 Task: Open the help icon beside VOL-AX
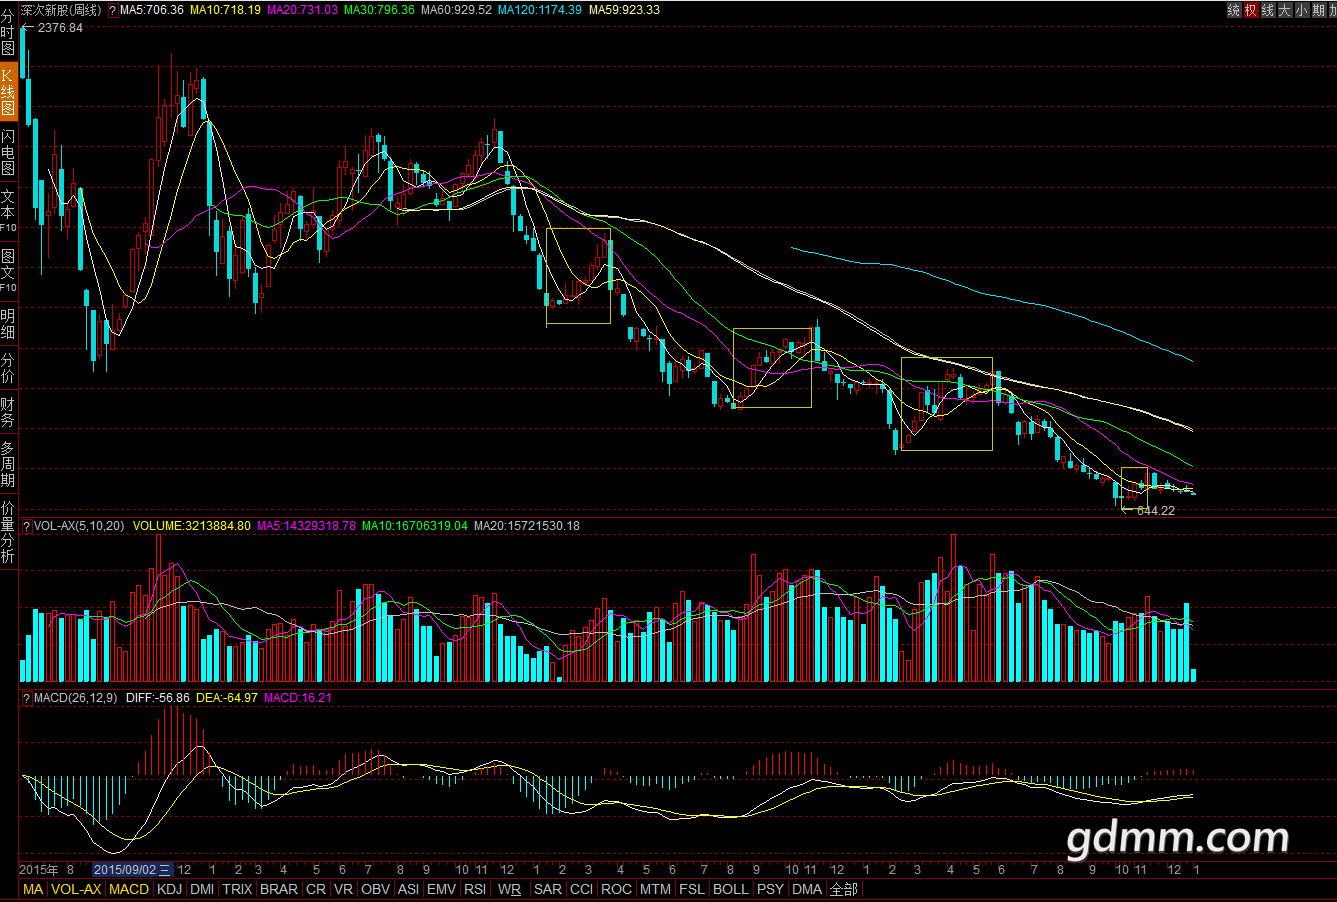coord(27,526)
